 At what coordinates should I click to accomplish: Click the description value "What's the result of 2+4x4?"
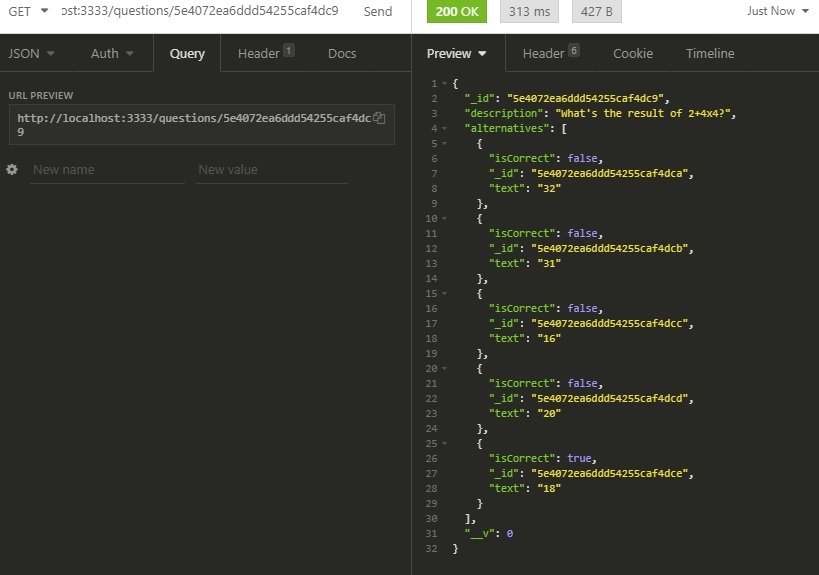[x=642, y=113]
